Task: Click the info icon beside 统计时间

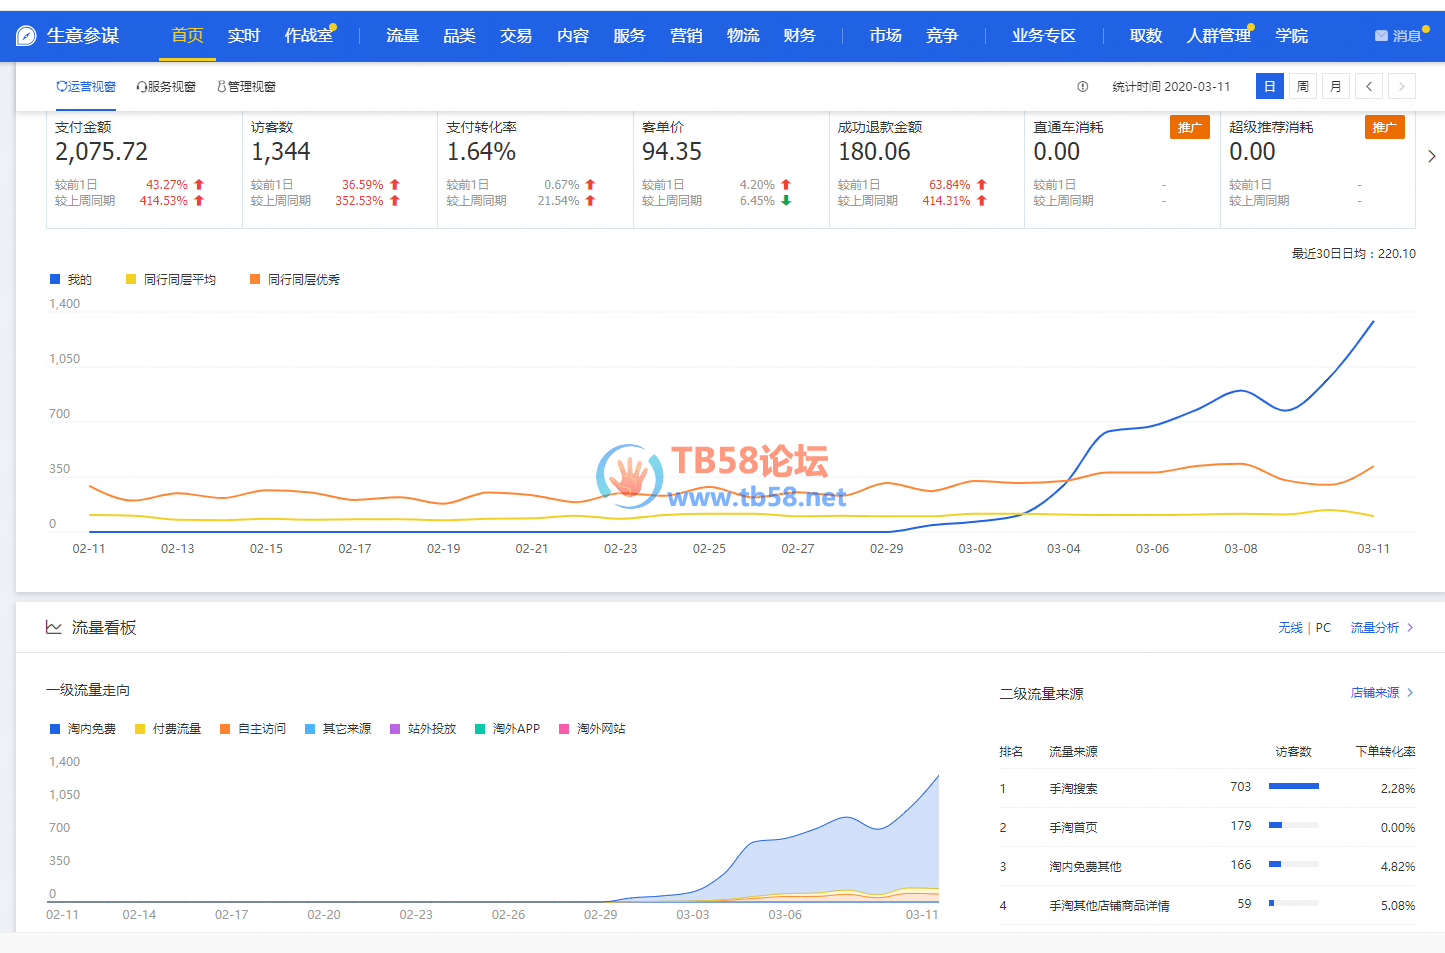Action: pyautogui.click(x=1082, y=87)
